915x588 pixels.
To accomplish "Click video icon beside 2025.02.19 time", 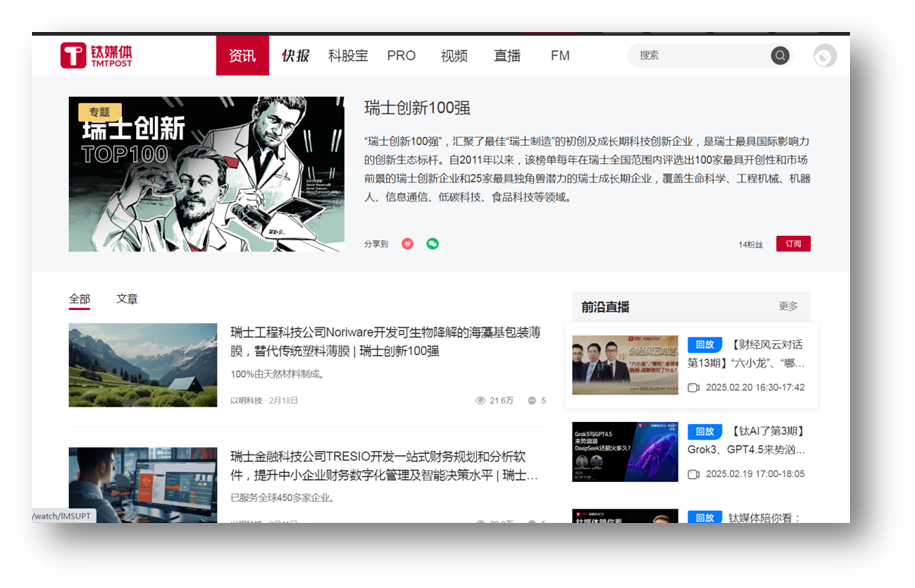I will (x=693, y=474).
